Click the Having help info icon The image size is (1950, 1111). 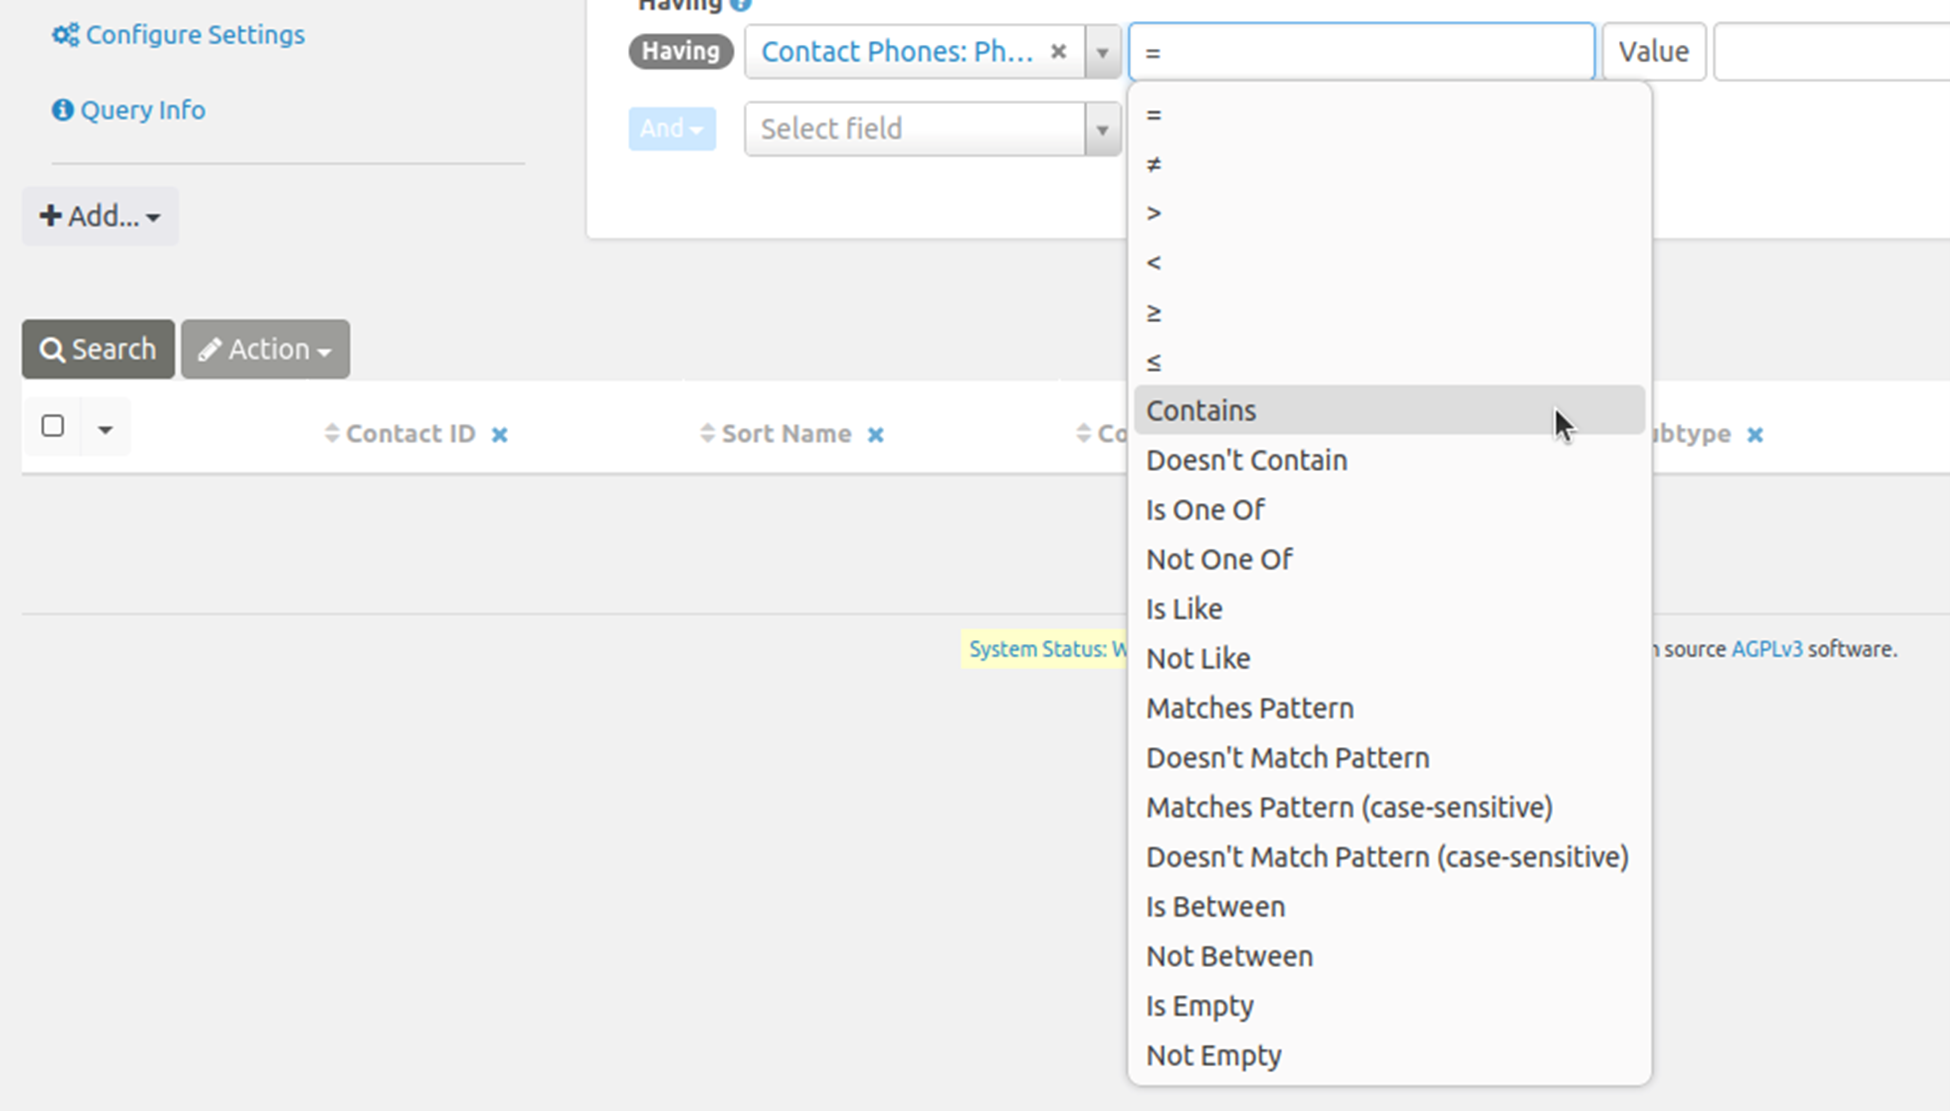click(741, 5)
